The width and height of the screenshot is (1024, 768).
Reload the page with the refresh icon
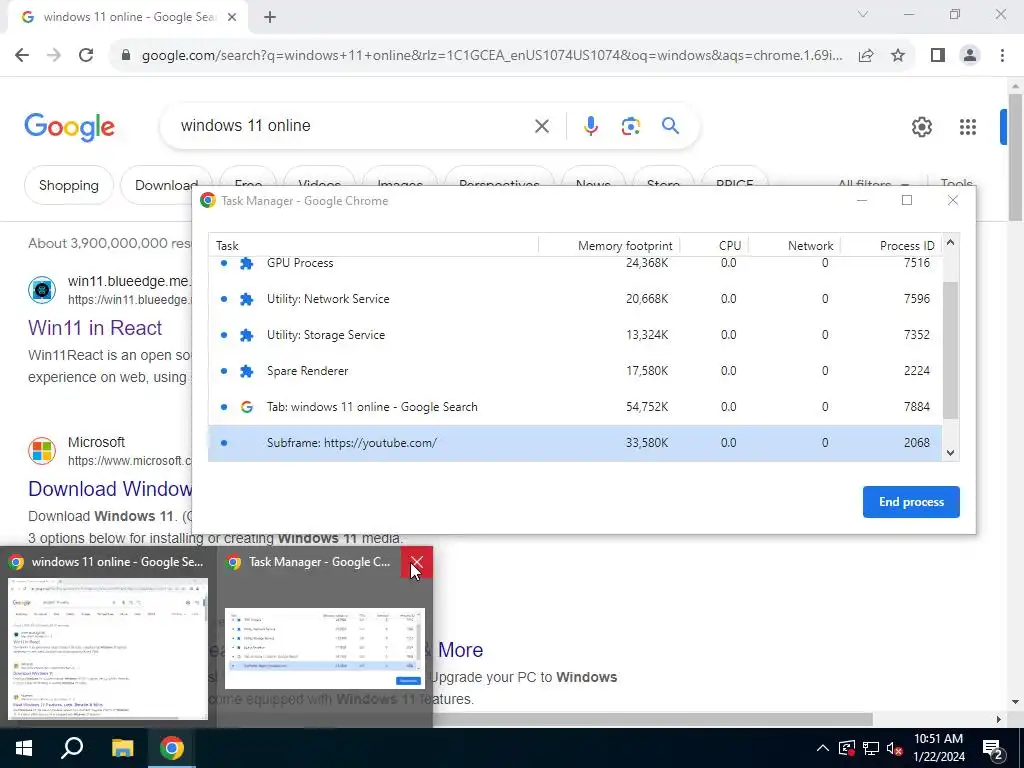[x=86, y=55]
